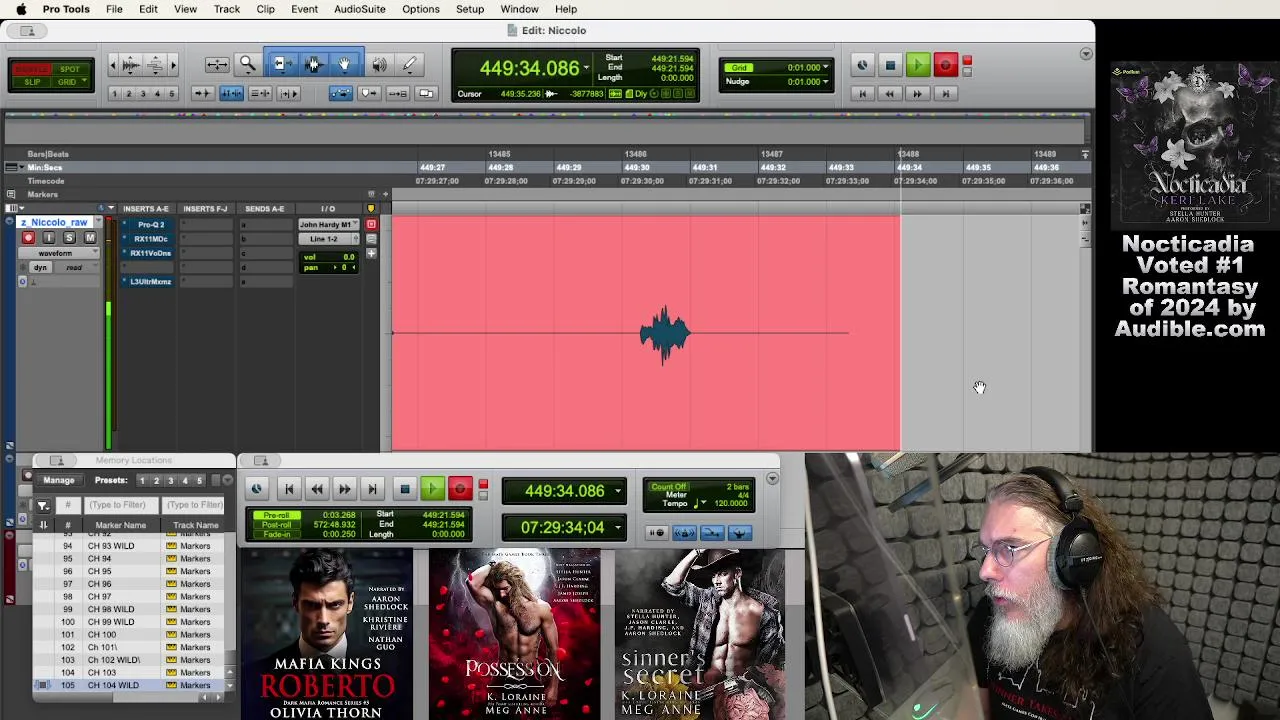1280x720 pixels.
Task: Click the Manage button in Memory Locations
Action: click(59, 480)
